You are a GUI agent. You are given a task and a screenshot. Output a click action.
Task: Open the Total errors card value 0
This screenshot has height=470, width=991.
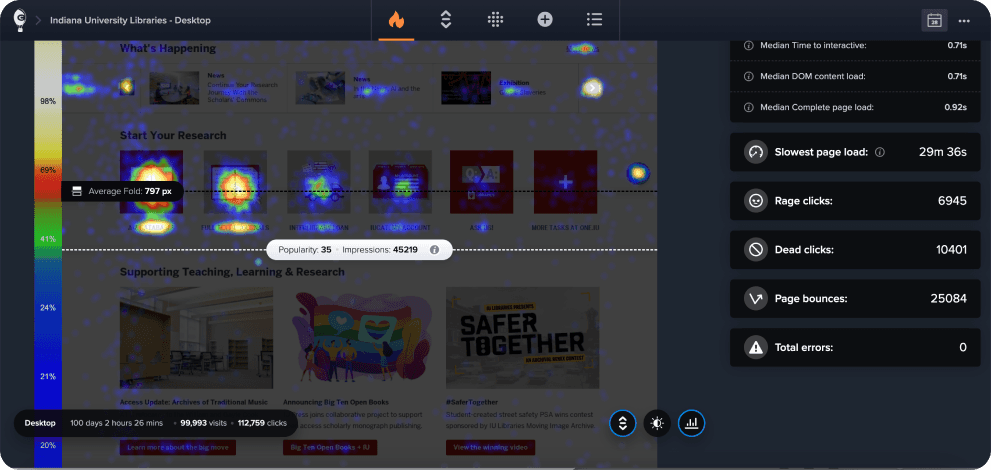pos(963,347)
